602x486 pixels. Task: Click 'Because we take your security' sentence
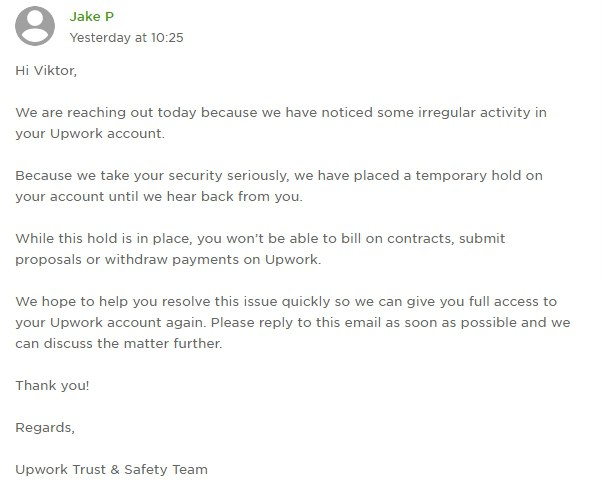[x=119, y=175]
